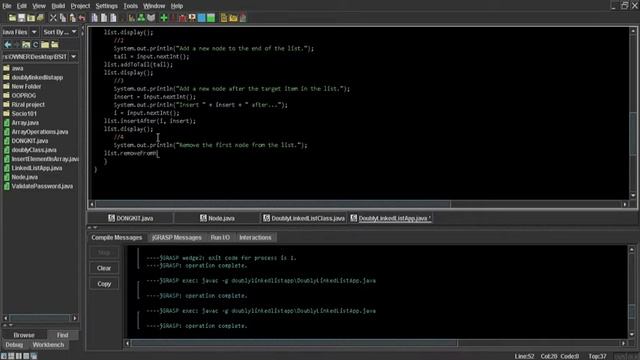
Task: Go back with the blue arrow in browser
Action: tap(8, 44)
